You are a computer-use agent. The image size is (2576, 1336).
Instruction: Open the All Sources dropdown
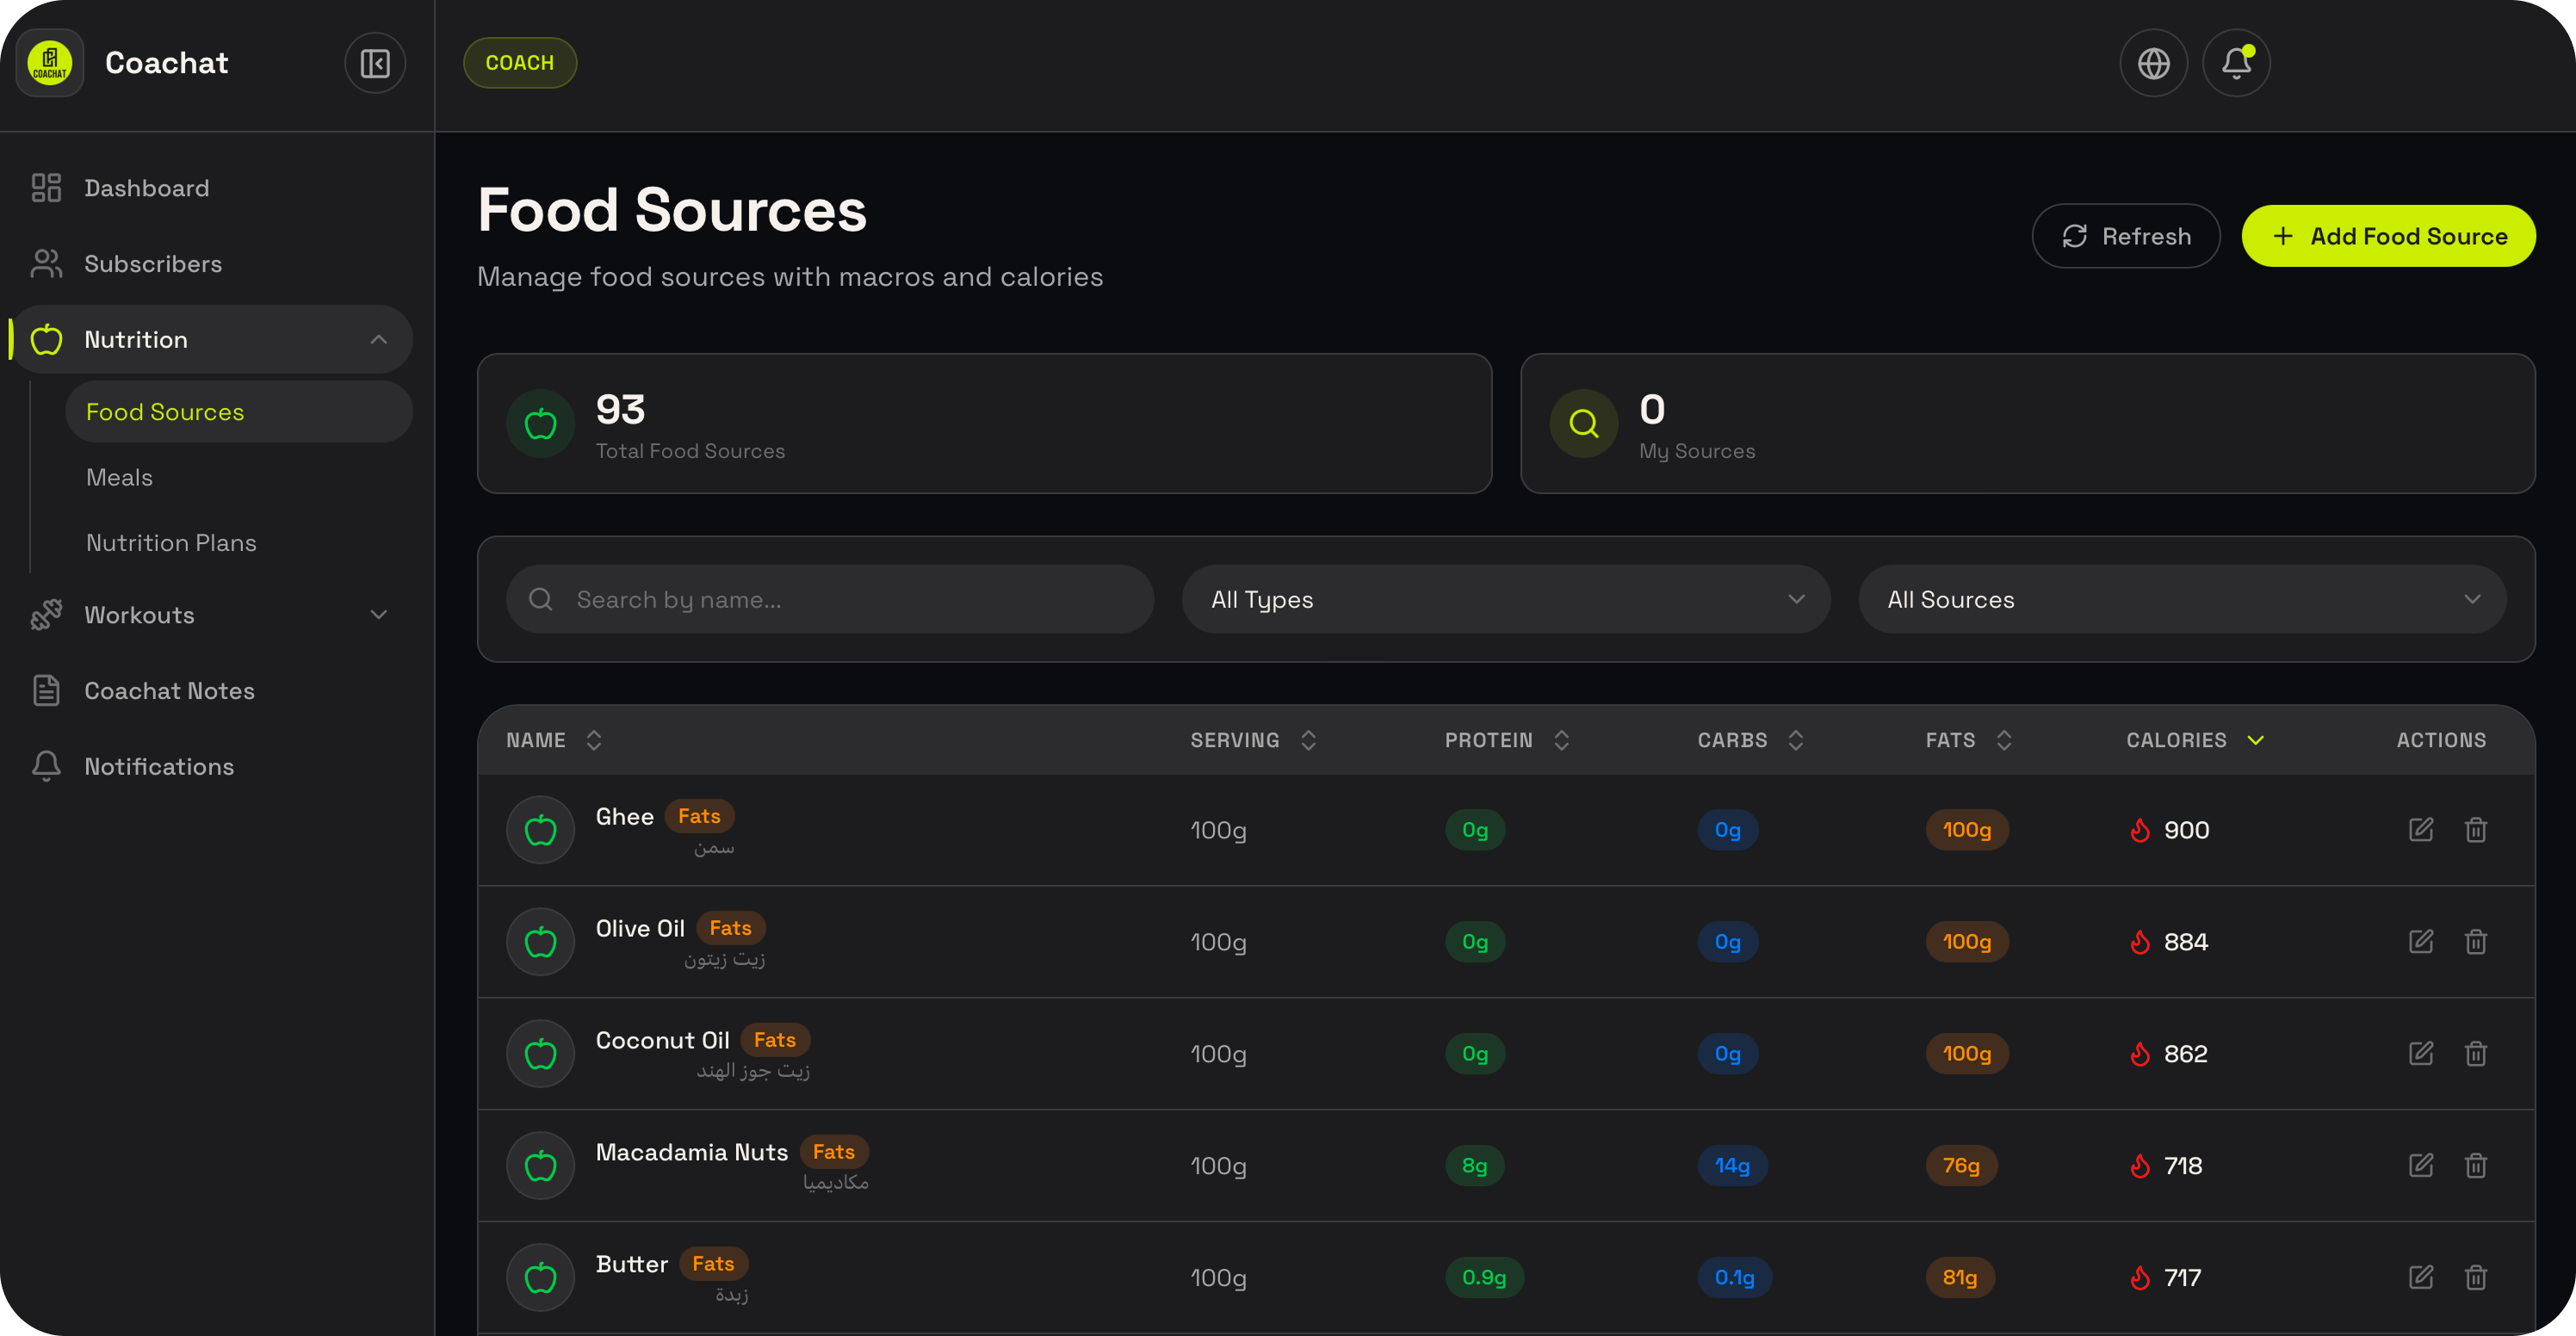[2182, 599]
